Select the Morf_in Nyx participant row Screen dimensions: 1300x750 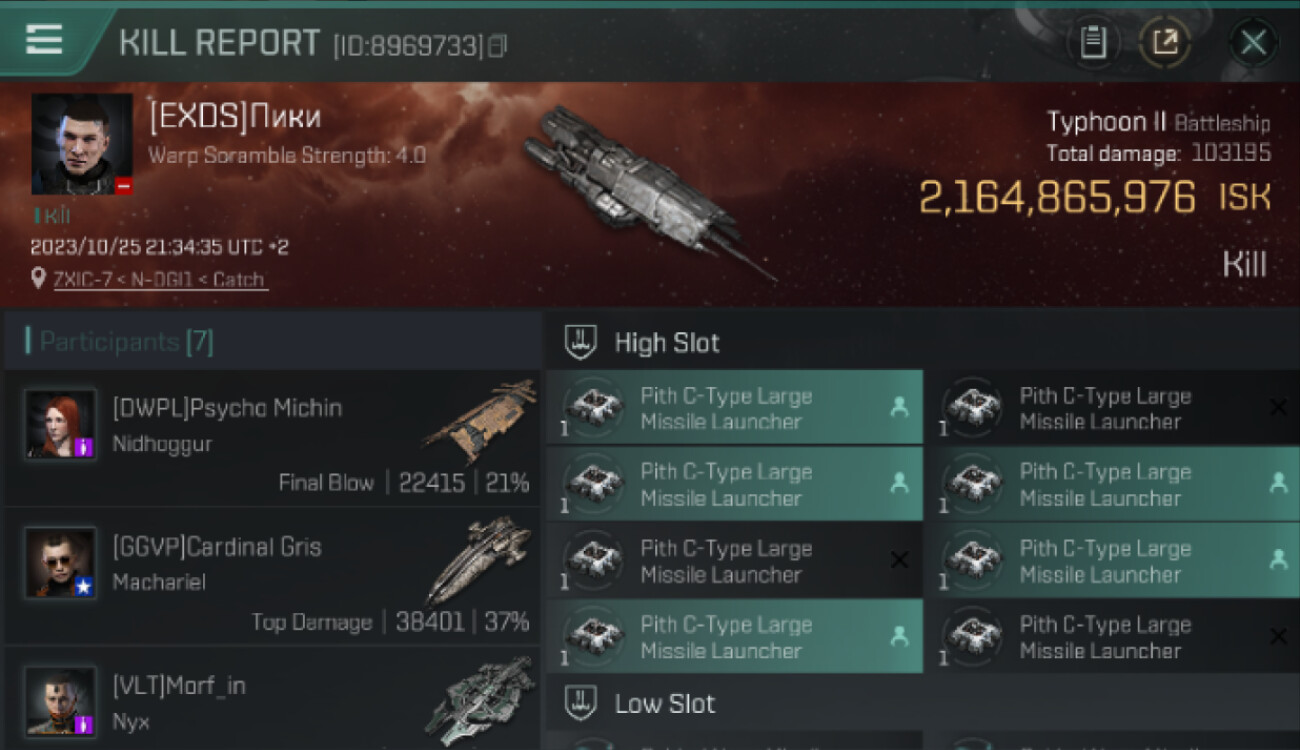tap(272, 700)
